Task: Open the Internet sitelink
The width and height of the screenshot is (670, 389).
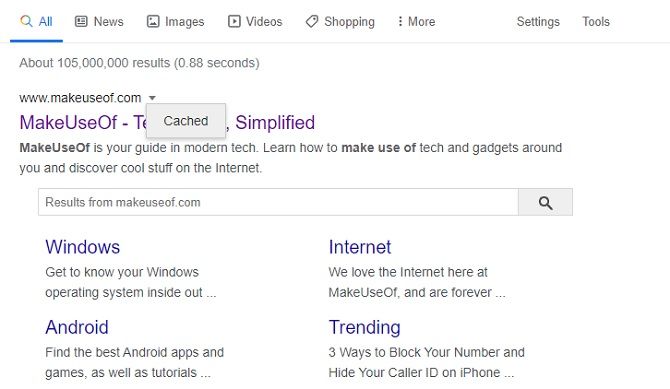Action: 360,247
